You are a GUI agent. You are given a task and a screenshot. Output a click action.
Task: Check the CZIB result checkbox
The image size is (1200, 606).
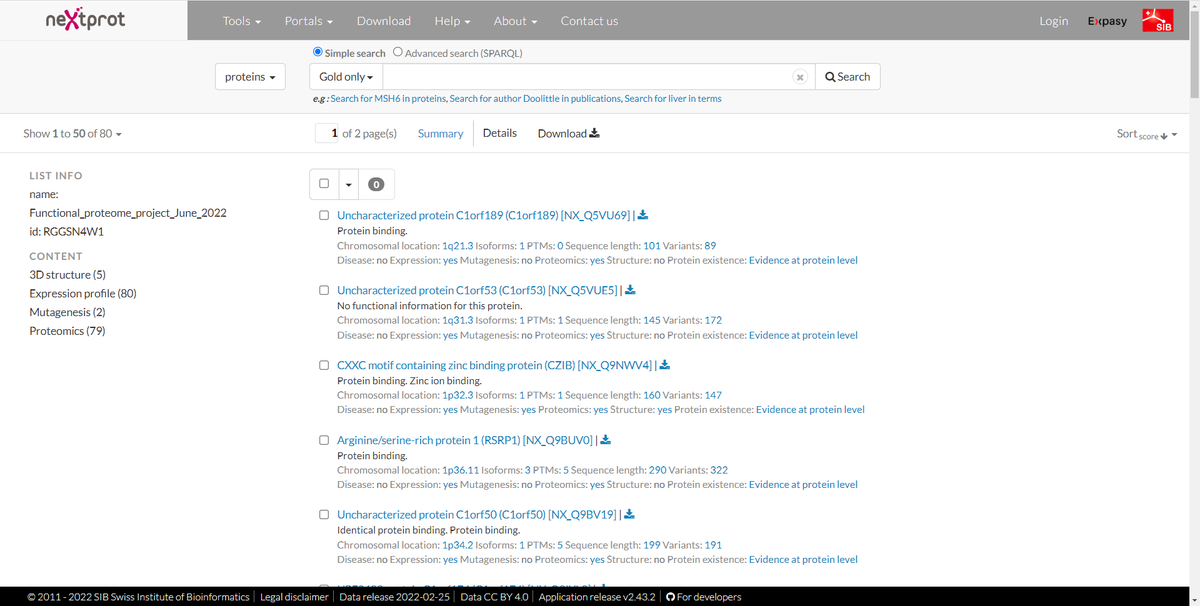click(x=324, y=365)
